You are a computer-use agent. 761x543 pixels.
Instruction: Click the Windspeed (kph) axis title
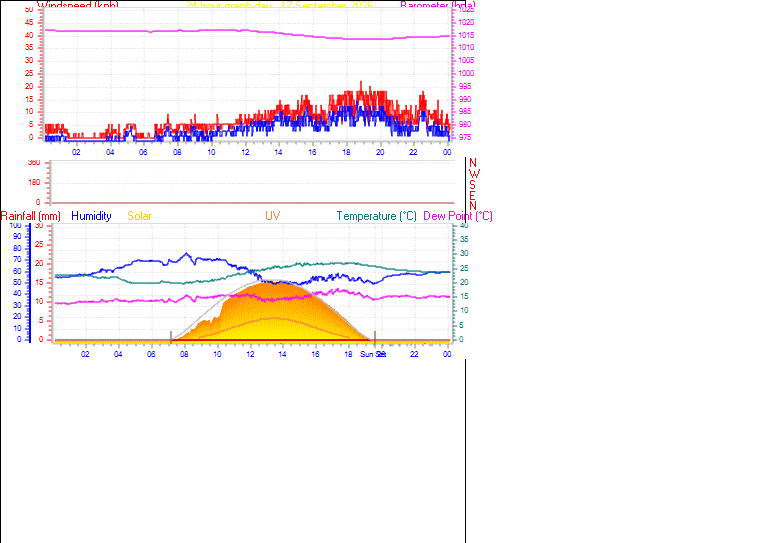pos(78,5)
